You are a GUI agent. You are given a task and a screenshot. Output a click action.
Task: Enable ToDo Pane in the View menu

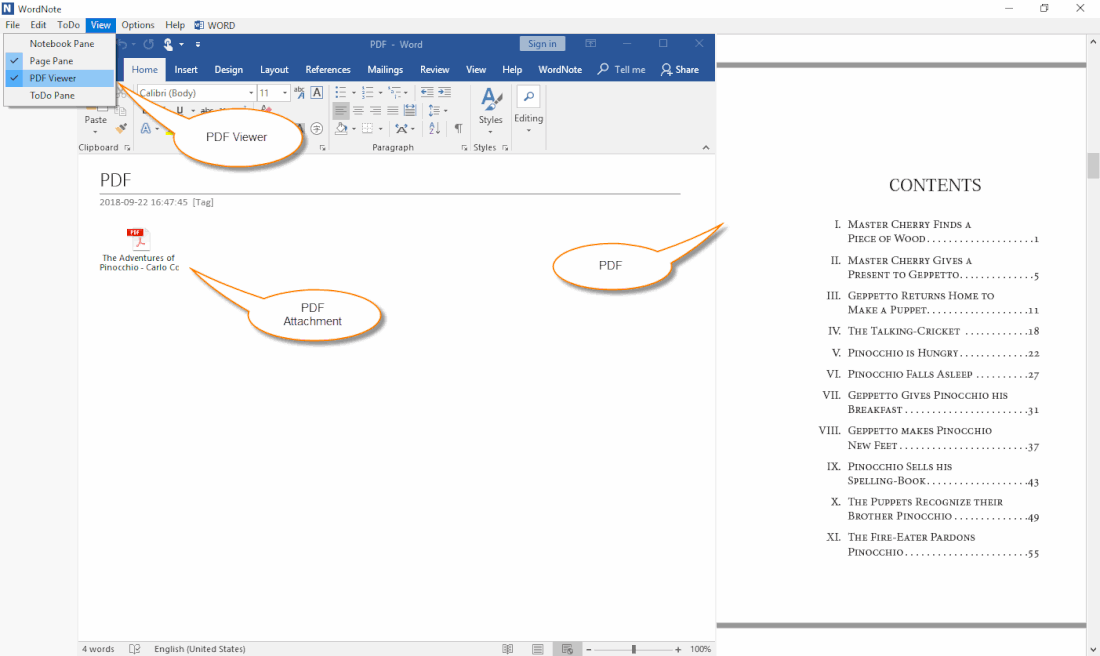click(60, 95)
